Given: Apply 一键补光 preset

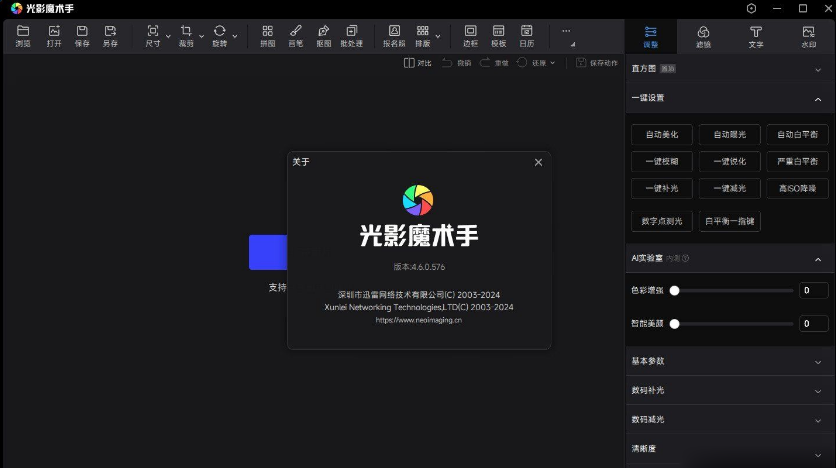Looking at the screenshot, I should [662, 188].
